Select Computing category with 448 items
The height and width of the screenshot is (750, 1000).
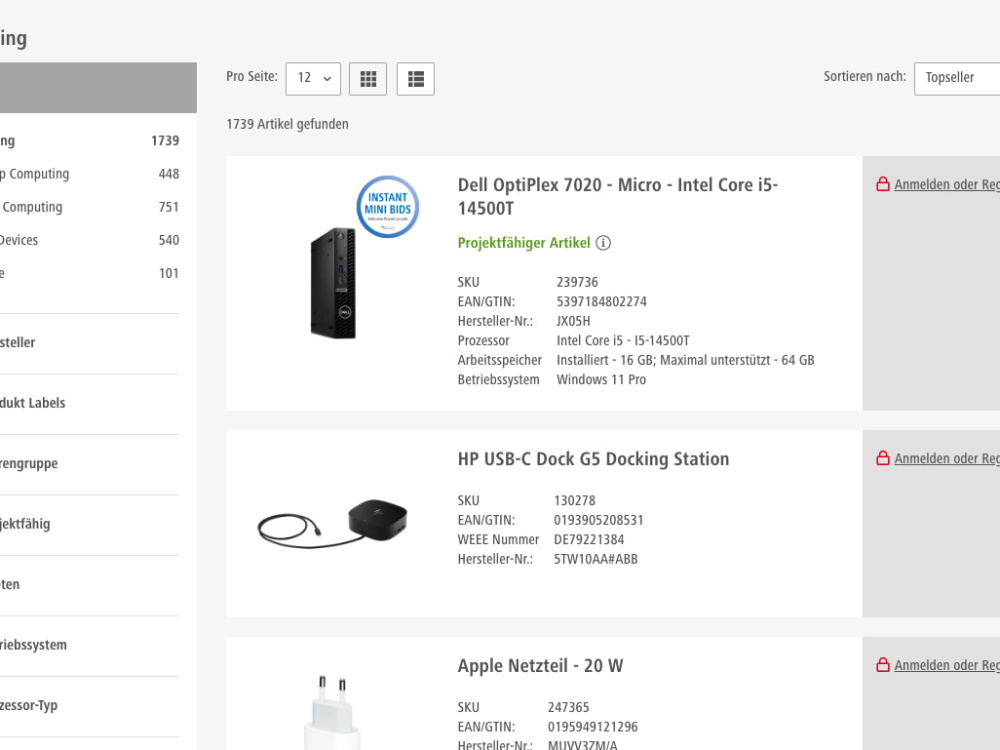click(89, 174)
